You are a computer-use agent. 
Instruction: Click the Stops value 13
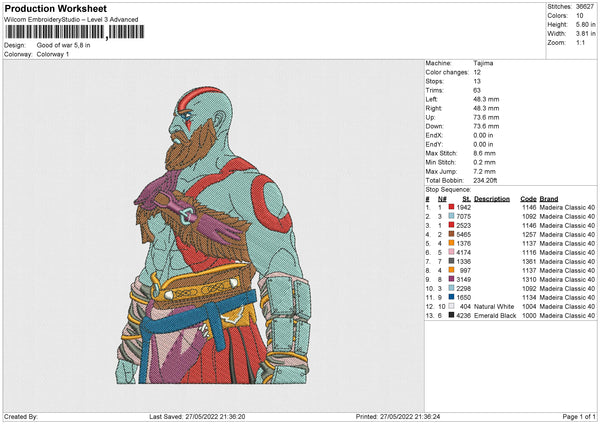(x=477, y=81)
